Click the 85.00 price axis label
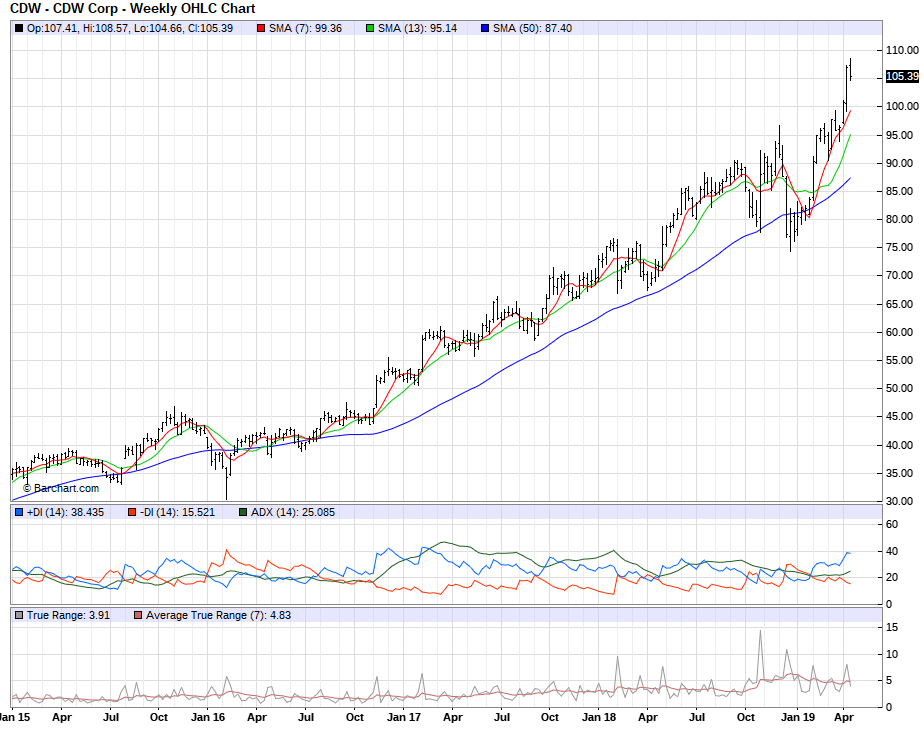The width and height of the screenshot is (924, 748). [900, 192]
